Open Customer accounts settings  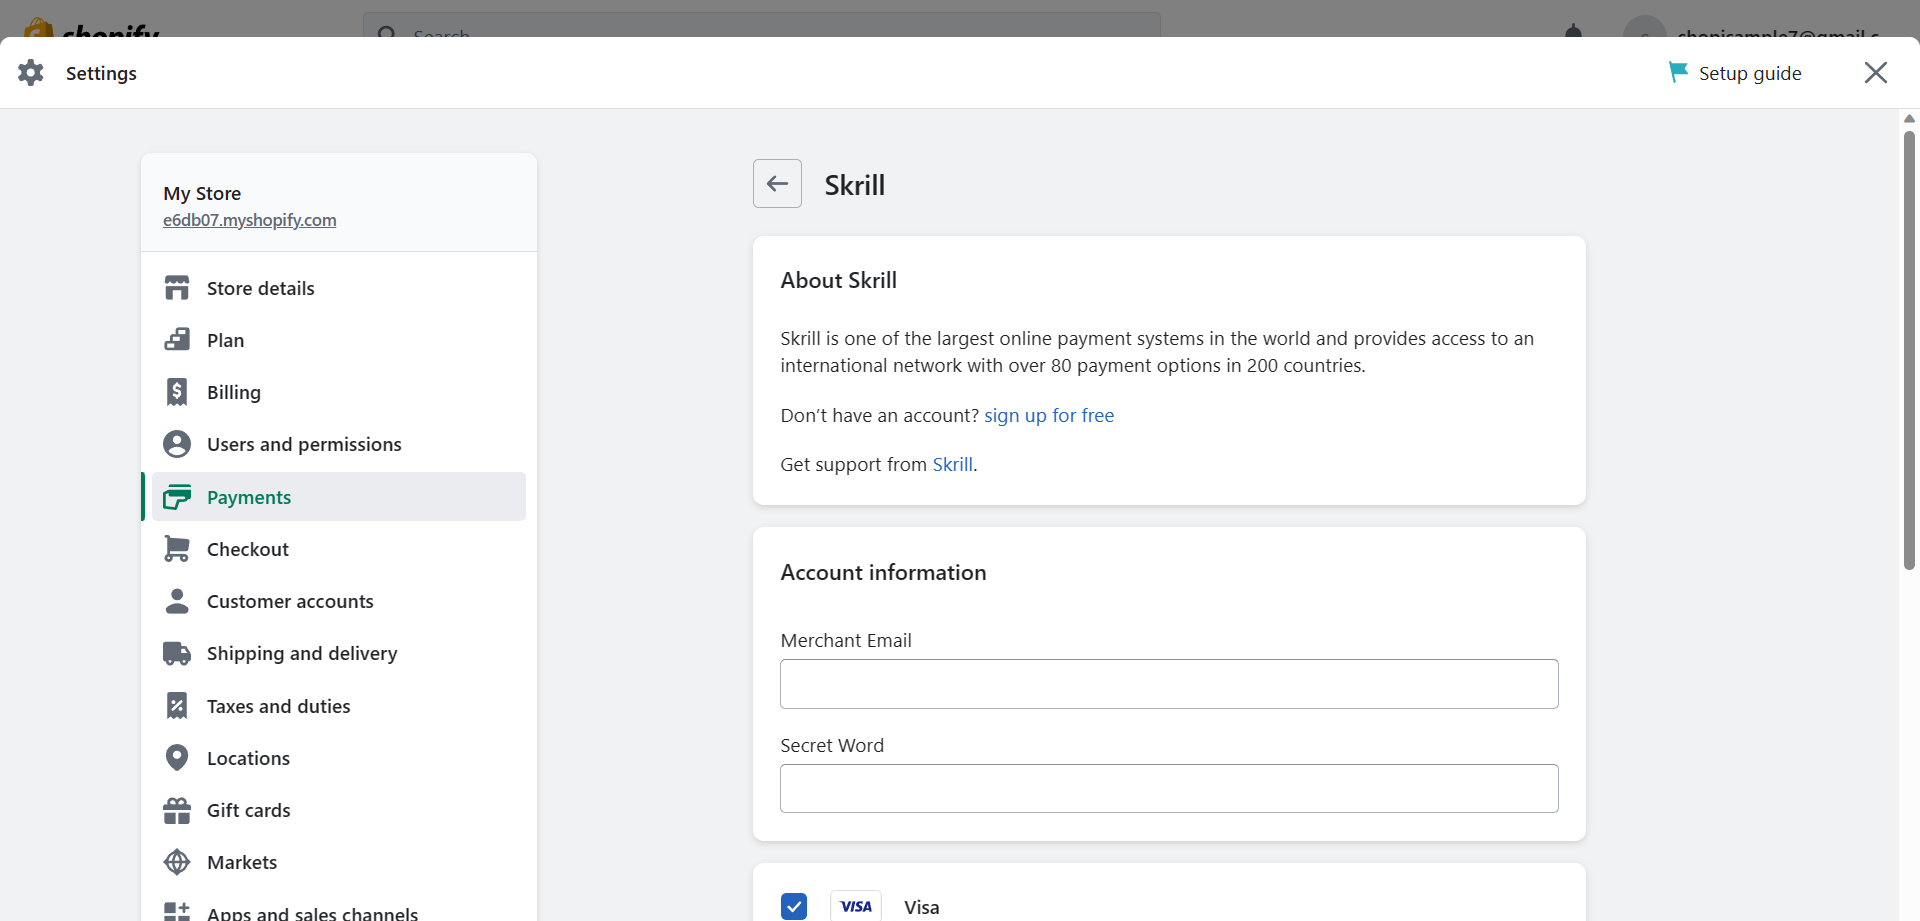click(338, 601)
